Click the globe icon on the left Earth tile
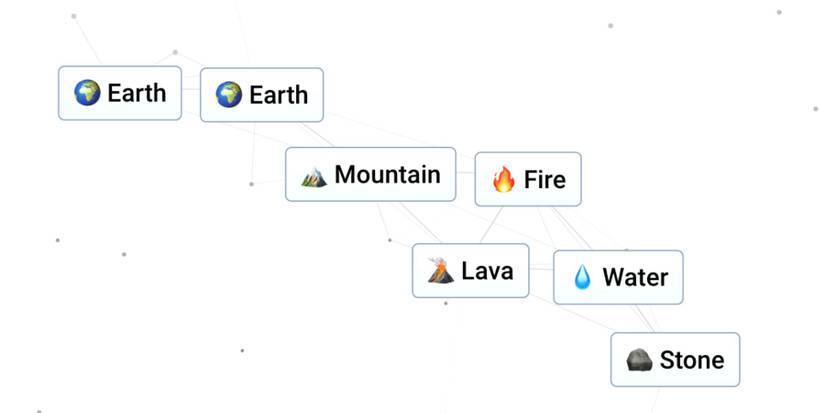Image resolution: width=825 pixels, height=413 pixels. click(x=88, y=93)
